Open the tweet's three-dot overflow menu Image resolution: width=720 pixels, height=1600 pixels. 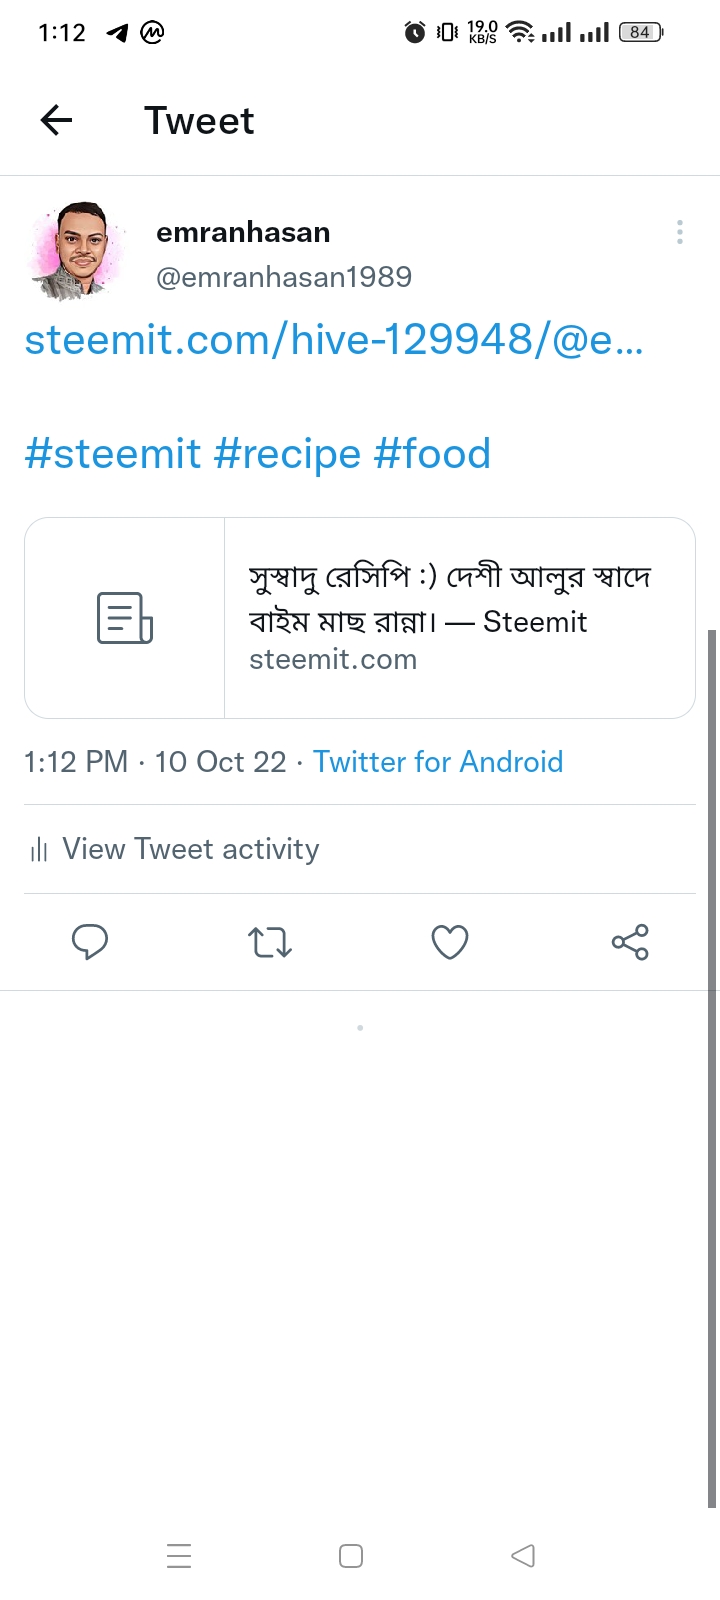pos(680,233)
